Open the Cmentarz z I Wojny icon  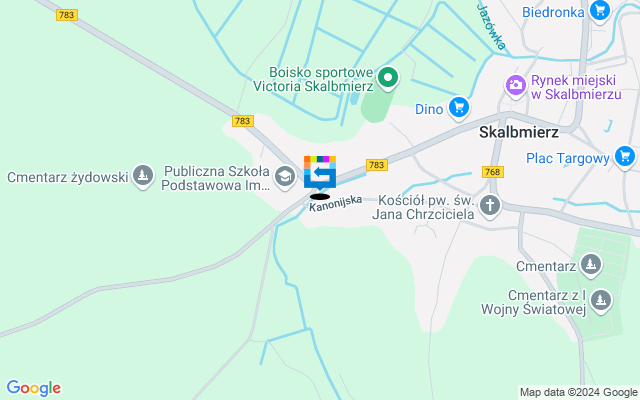[601, 301]
